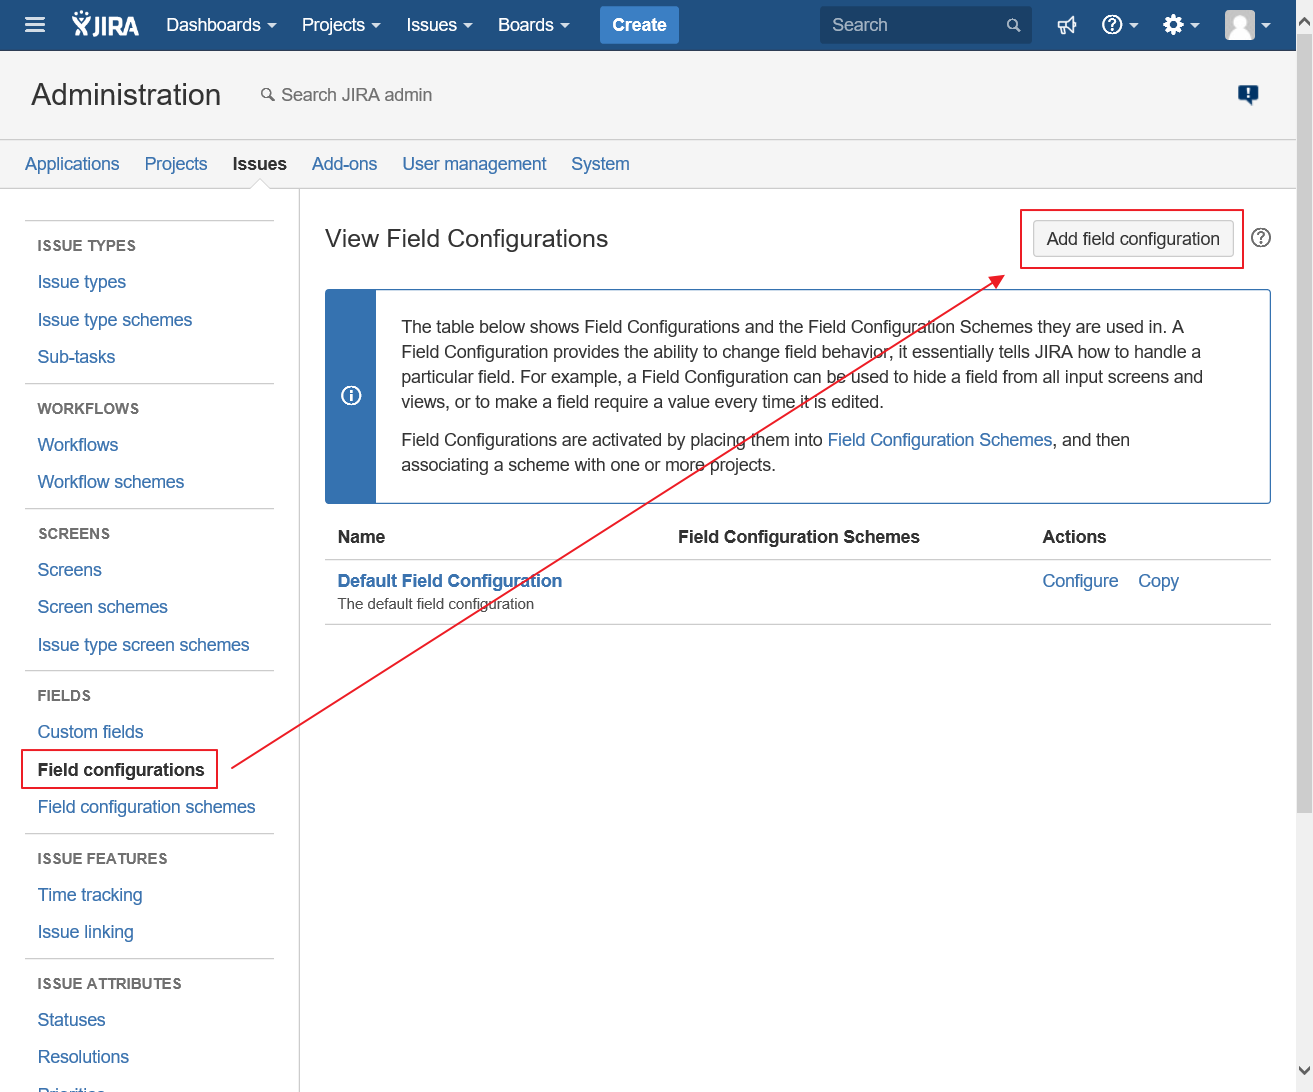This screenshot has width=1313, height=1092.
Task: Open the user avatar profile menu
Action: (x=1248, y=25)
